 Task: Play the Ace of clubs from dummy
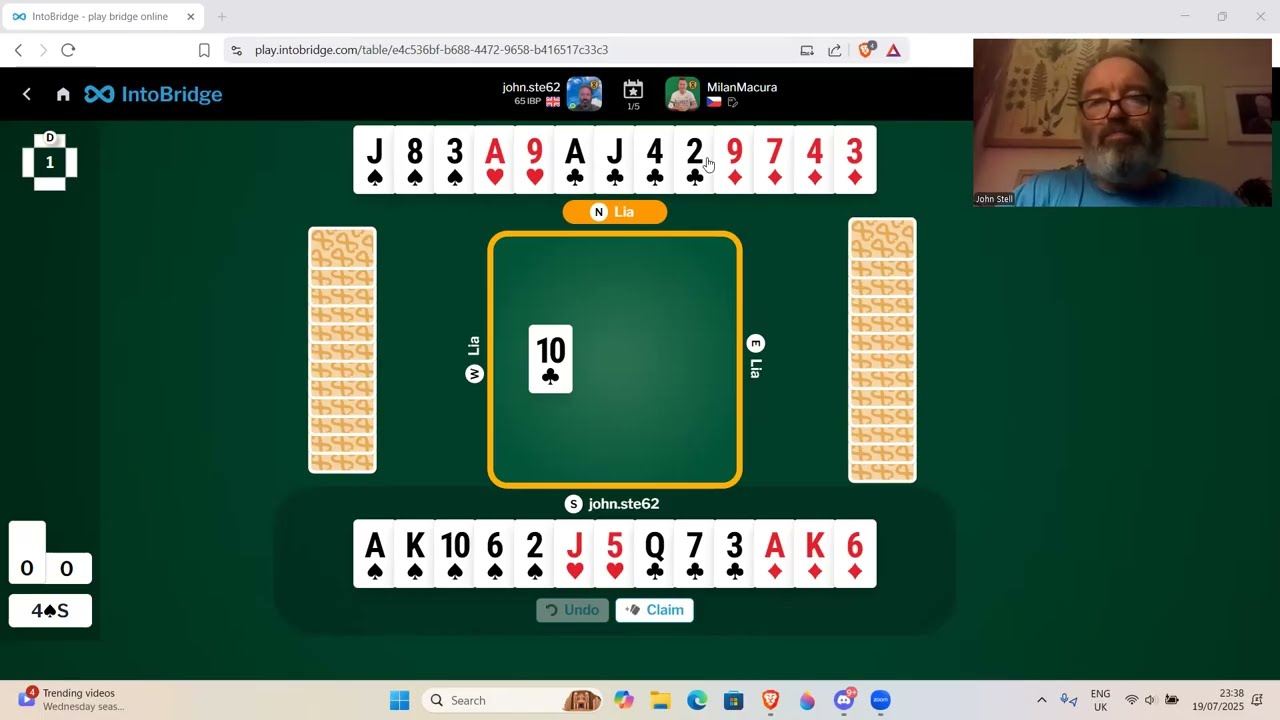tap(574, 160)
